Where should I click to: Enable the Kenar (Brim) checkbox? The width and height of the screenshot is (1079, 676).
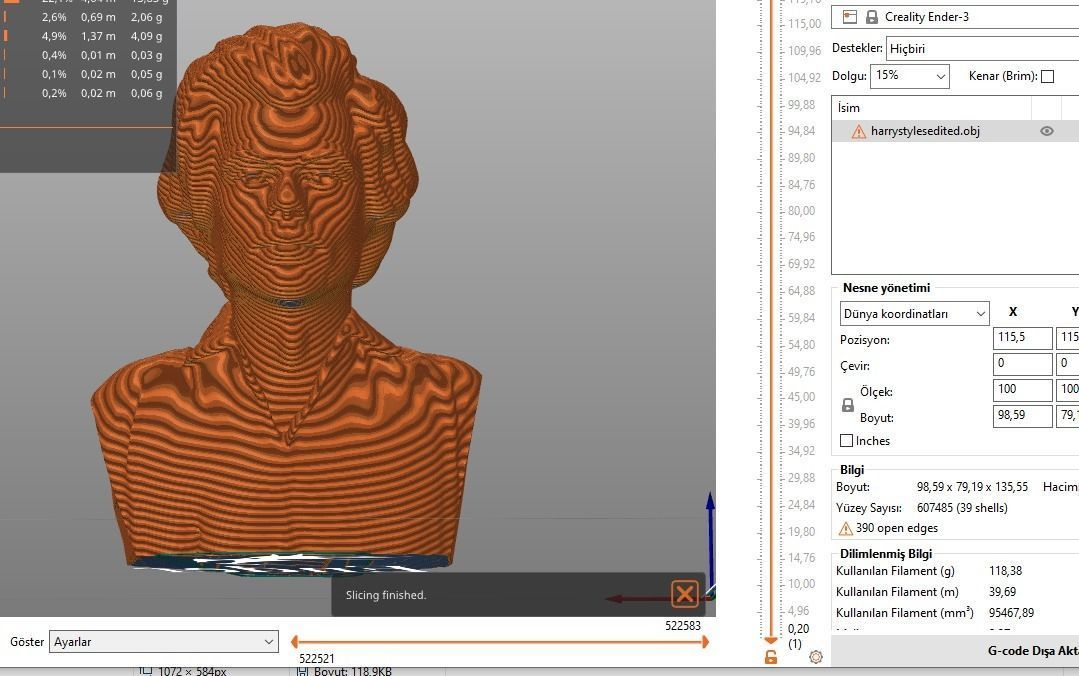tap(1047, 76)
